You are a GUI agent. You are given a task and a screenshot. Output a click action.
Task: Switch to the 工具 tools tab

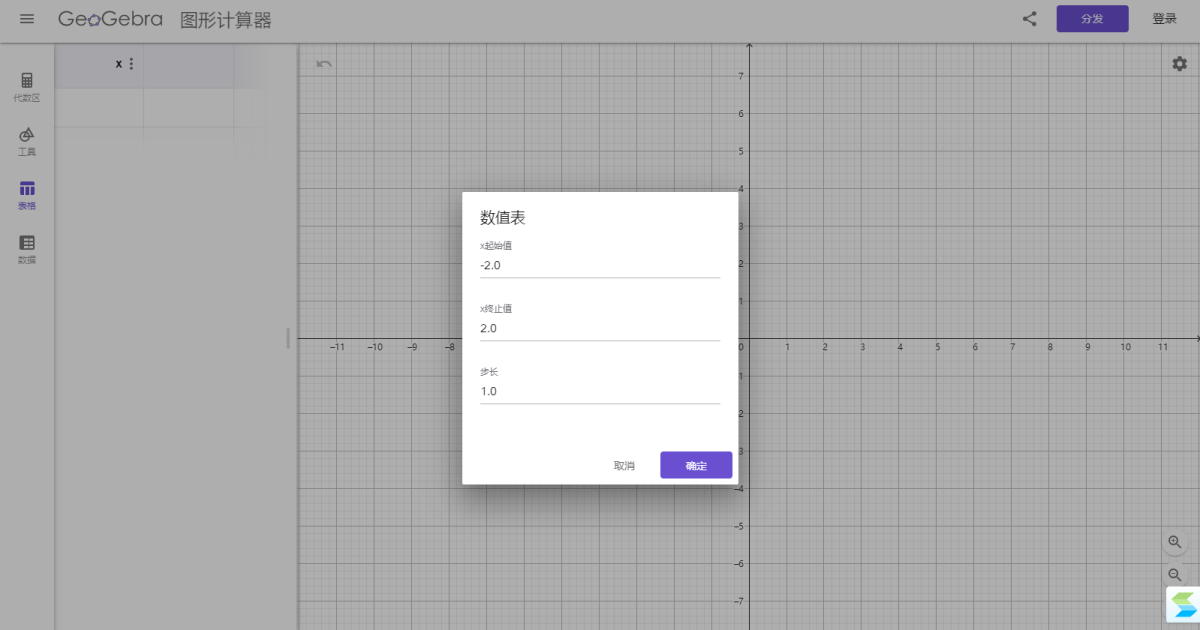click(27, 141)
